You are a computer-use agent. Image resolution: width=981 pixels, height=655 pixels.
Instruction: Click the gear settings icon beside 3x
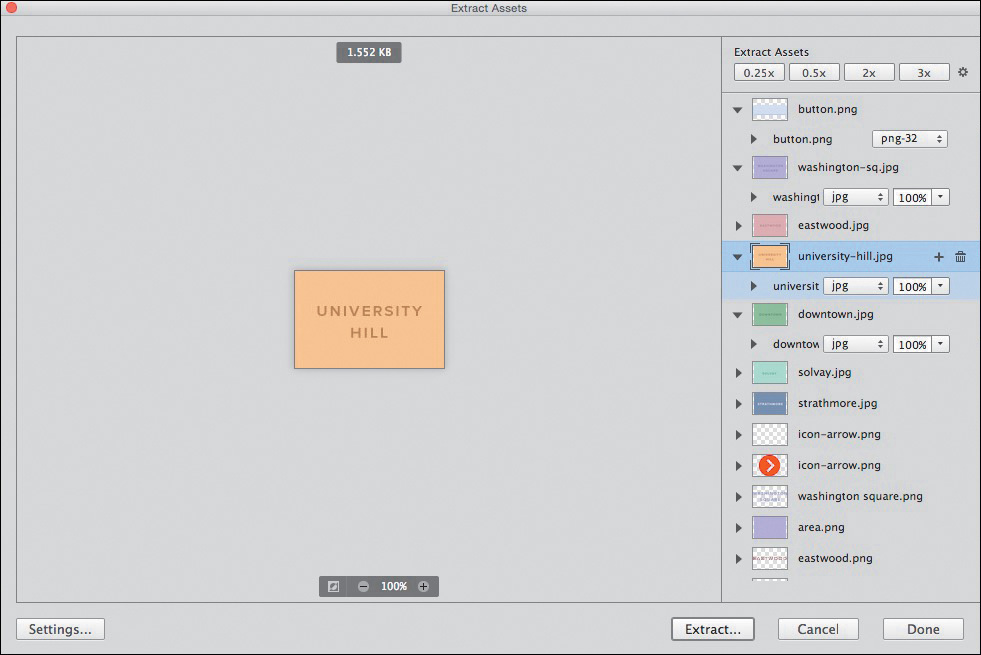(x=963, y=73)
